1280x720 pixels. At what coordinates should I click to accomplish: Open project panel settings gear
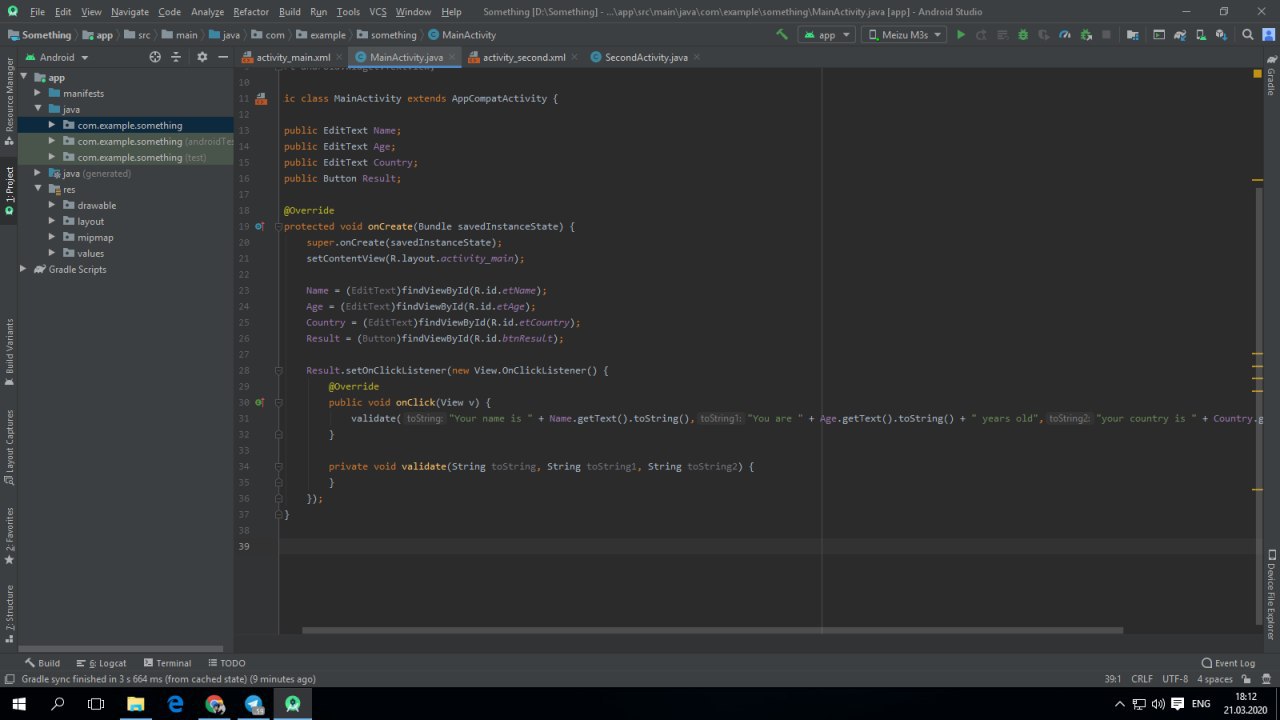point(202,57)
